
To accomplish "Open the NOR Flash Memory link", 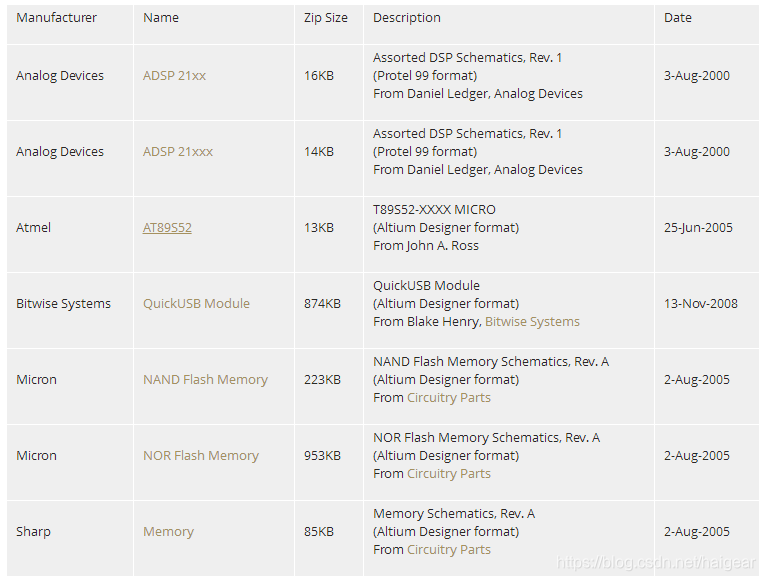I will [200, 456].
